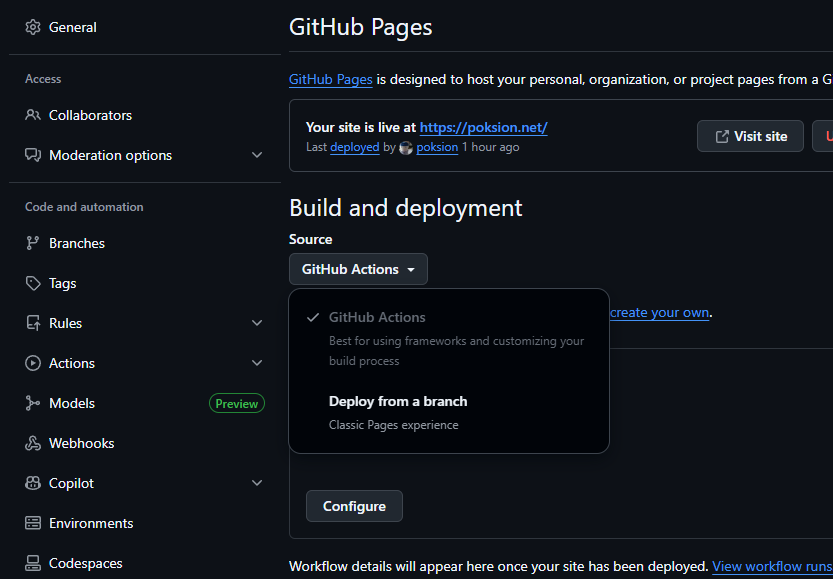The width and height of the screenshot is (833, 579).
Task: Click the Webhooks icon in sidebar
Action: point(33,443)
